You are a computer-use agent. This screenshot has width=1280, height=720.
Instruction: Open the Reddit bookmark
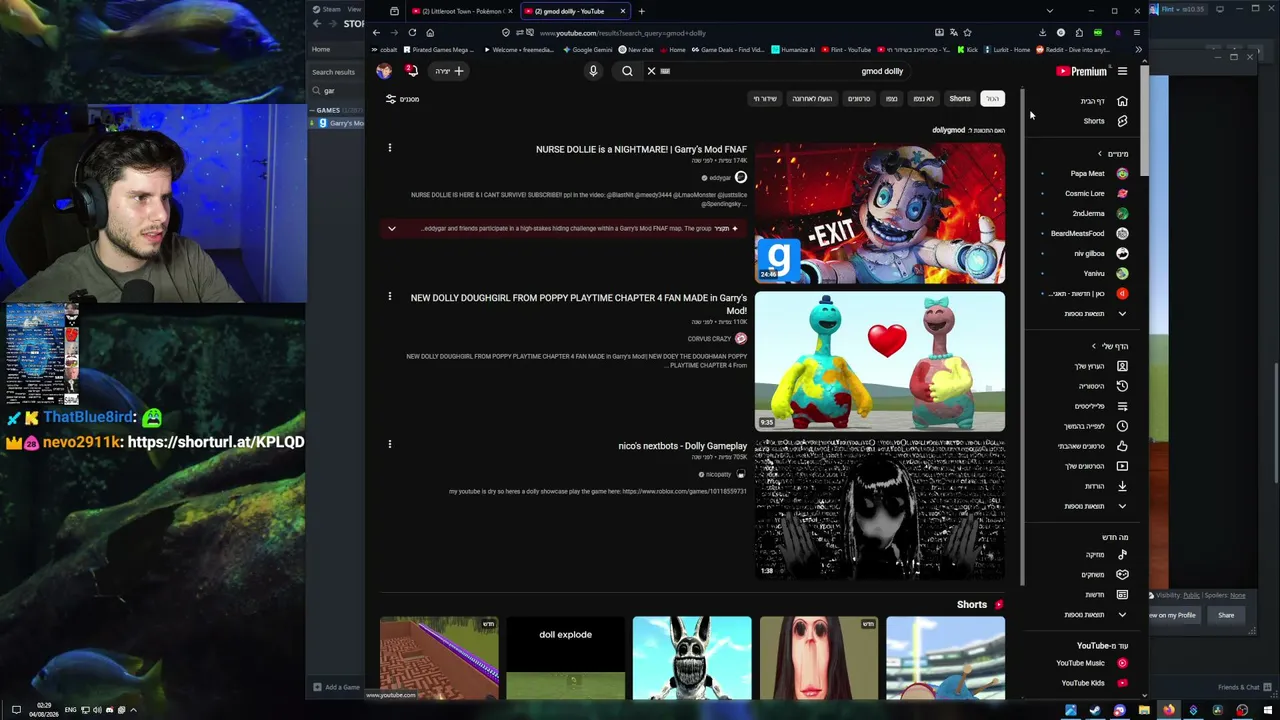pos(1073,50)
